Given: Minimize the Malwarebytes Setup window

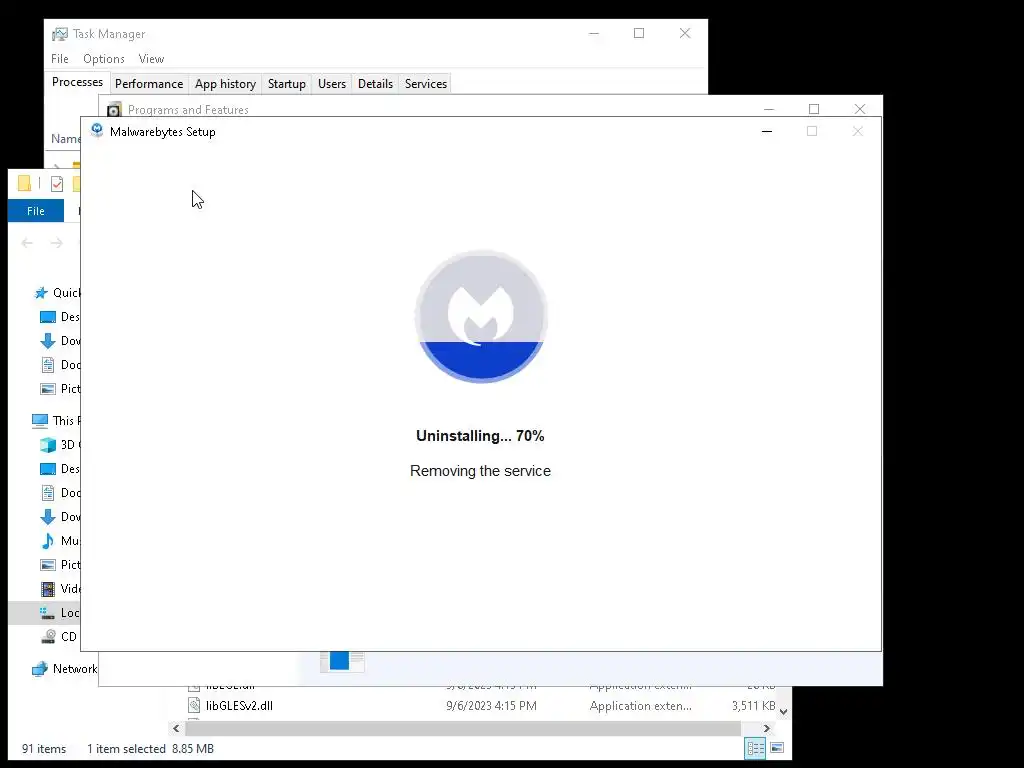Looking at the screenshot, I should [767, 131].
